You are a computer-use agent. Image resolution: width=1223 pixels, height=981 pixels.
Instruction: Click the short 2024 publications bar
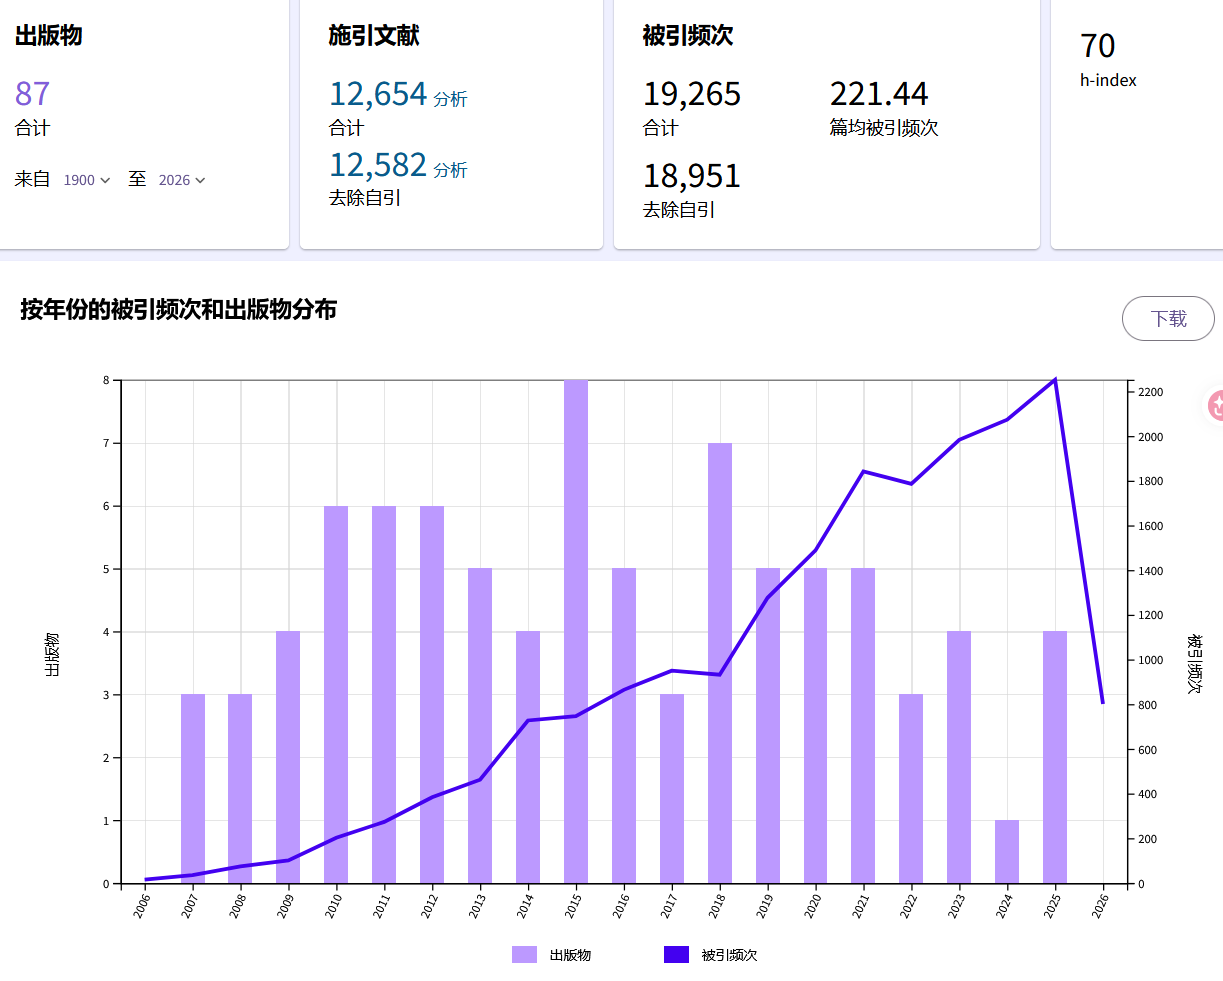1007,852
